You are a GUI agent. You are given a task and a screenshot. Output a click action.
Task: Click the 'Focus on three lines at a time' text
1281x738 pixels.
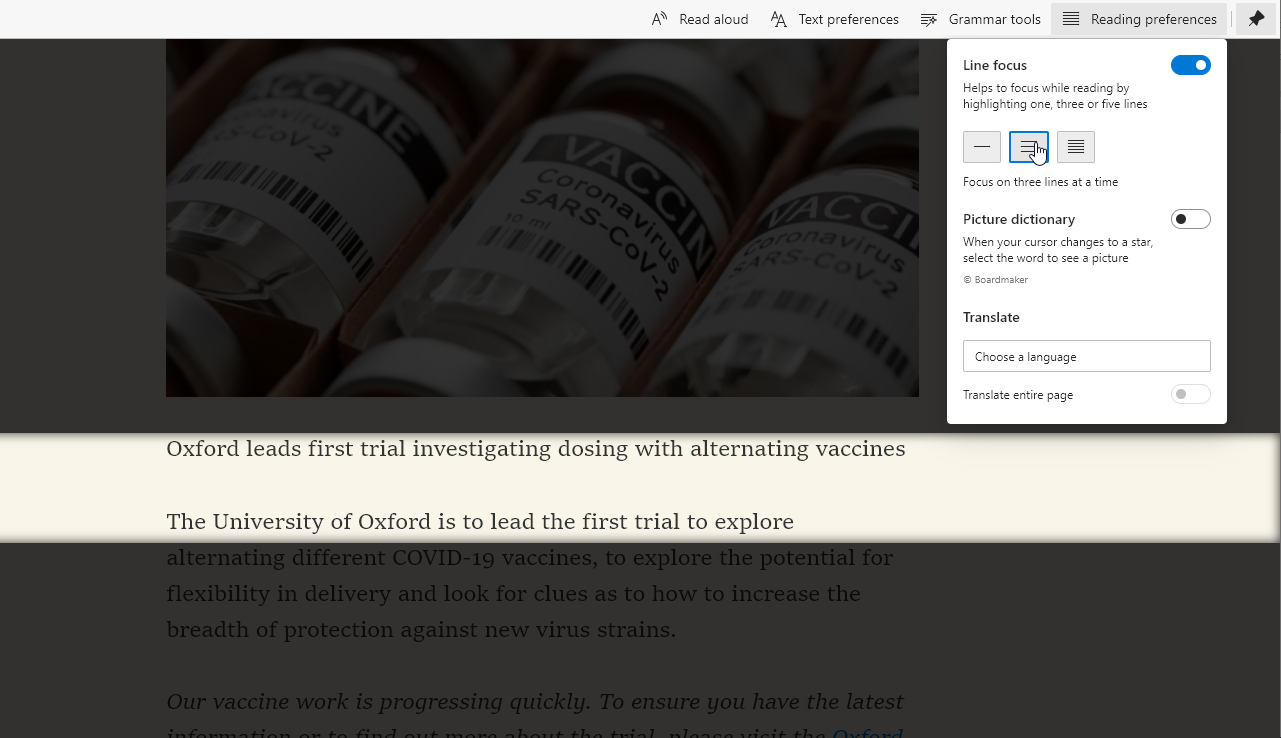[x=1040, y=182]
